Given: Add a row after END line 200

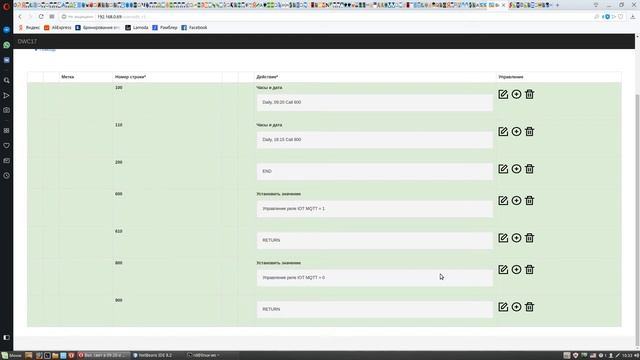Looking at the screenshot, I should (516, 169).
